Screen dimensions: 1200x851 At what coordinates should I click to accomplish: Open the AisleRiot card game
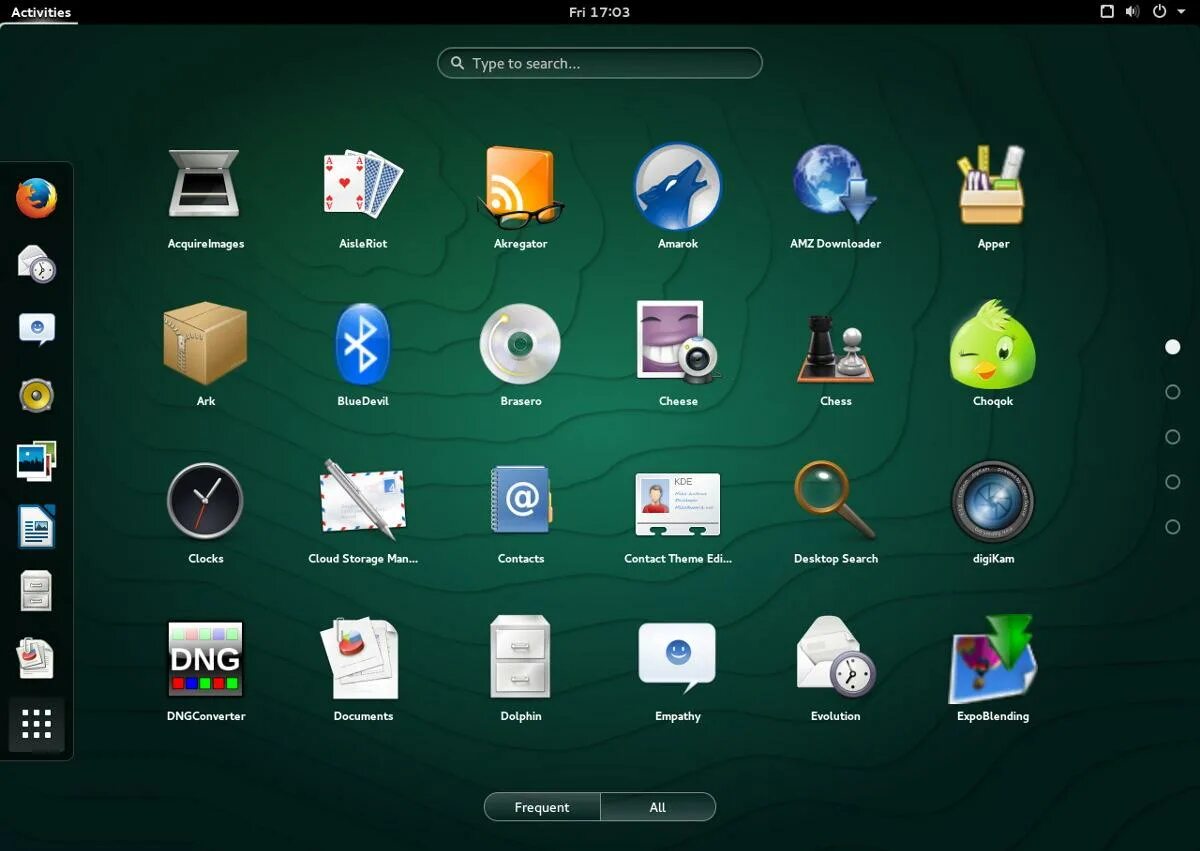[x=363, y=185]
